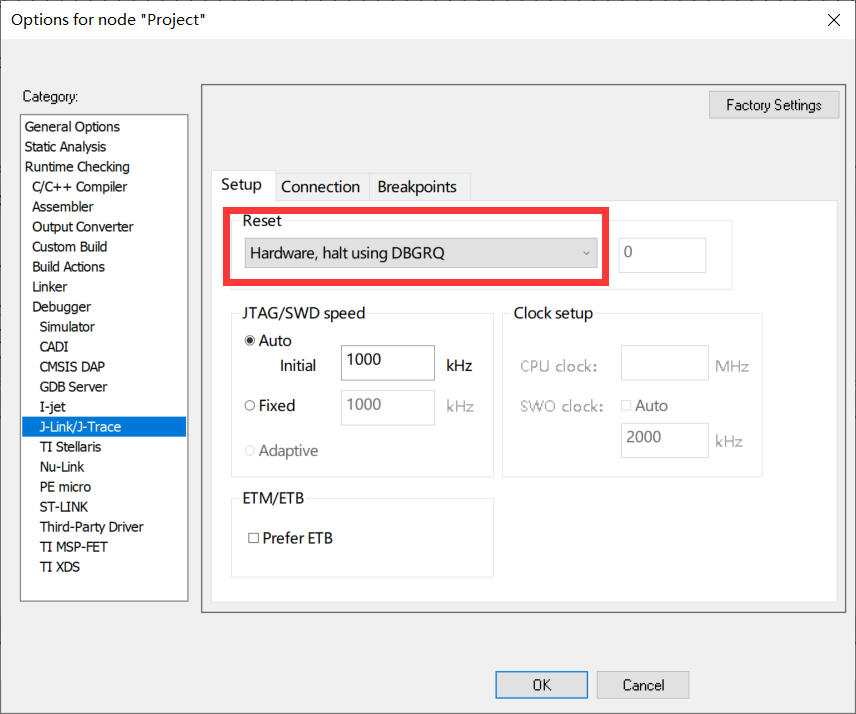856x714 pixels.
Task: Select ST-LINK driver in category list
Action: pyautogui.click(x=64, y=507)
